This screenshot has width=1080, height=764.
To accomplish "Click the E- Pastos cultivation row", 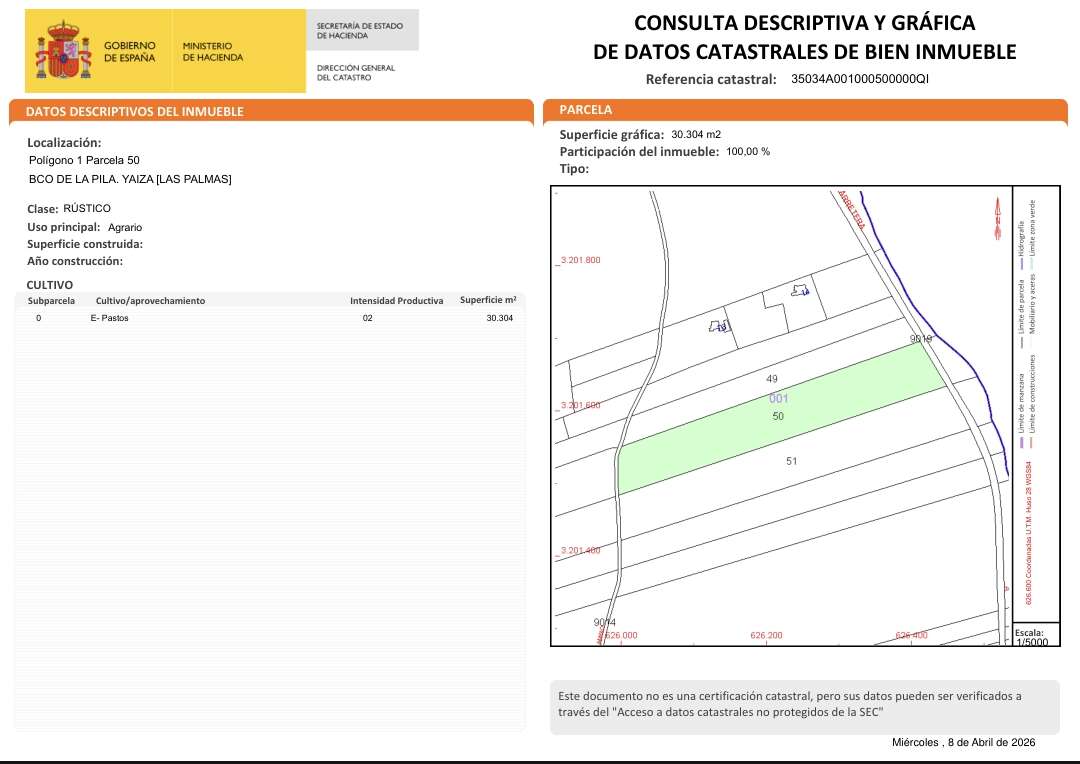I will click(109, 318).
